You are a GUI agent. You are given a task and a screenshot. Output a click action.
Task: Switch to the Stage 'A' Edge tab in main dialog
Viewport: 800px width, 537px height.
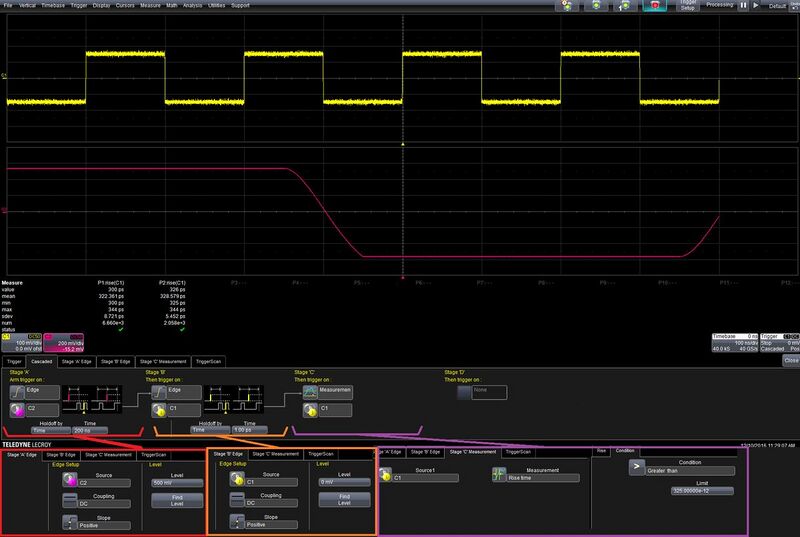pos(77,362)
